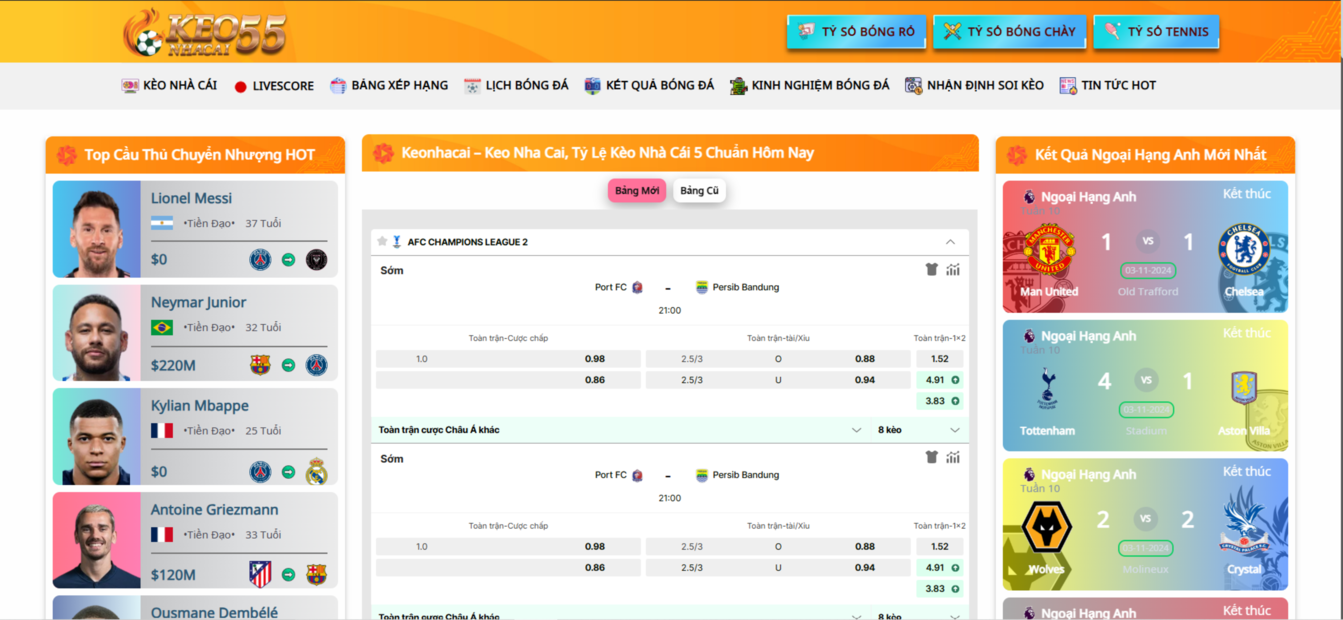
Task: Click the red Livescore dot icon
Action: [240, 87]
